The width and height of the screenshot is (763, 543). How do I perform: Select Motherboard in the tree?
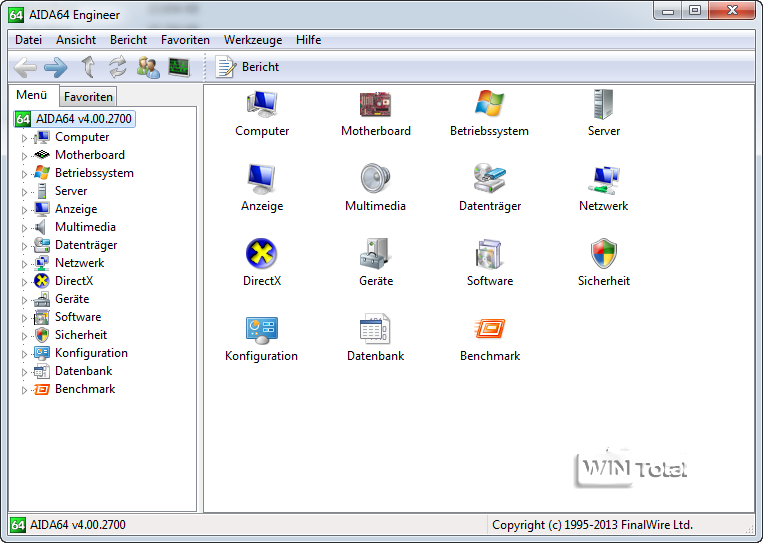pyautogui.click(x=90, y=155)
